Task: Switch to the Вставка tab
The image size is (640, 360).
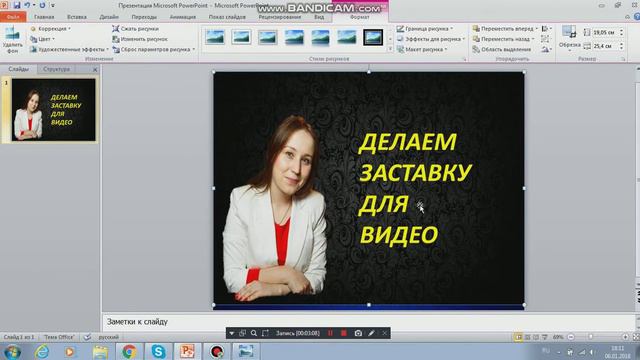Action: 77,17
